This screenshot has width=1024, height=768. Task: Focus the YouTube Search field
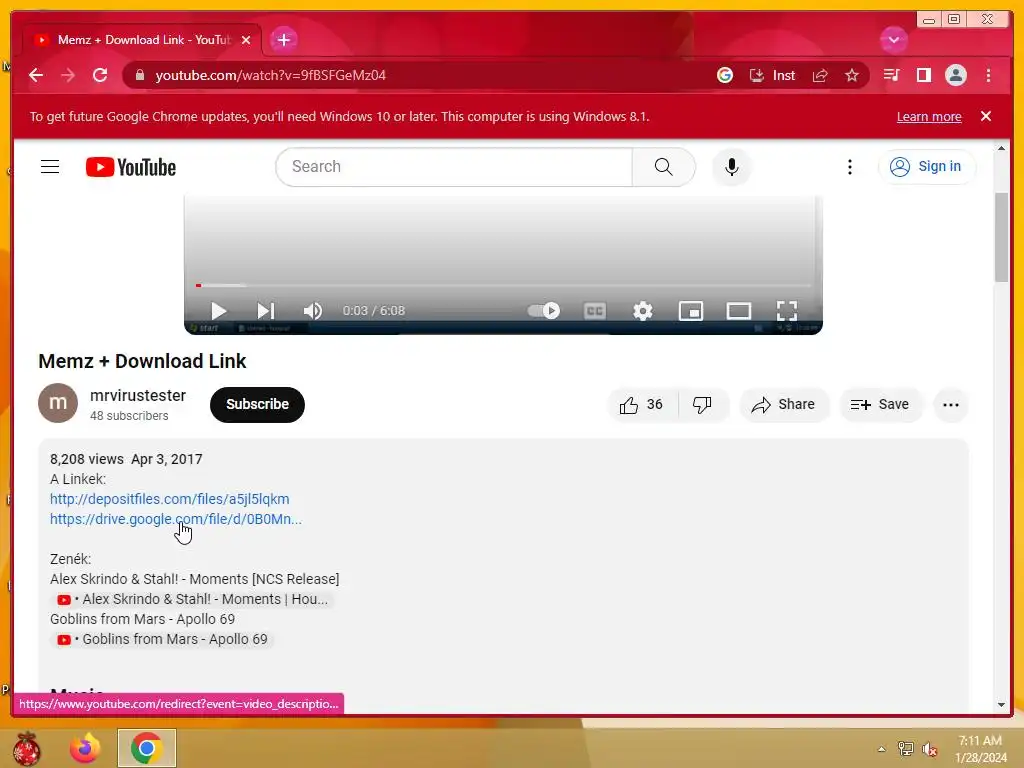(x=454, y=167)
